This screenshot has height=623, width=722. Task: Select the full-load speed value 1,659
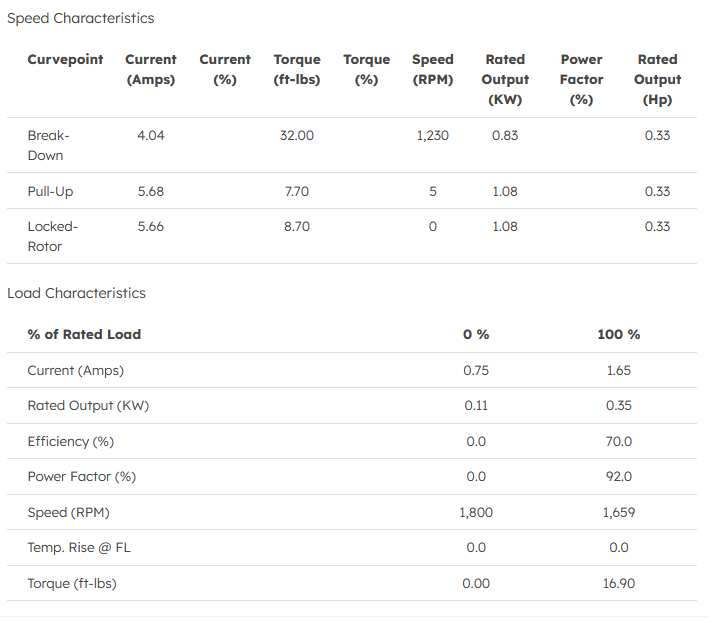point(618,512)
